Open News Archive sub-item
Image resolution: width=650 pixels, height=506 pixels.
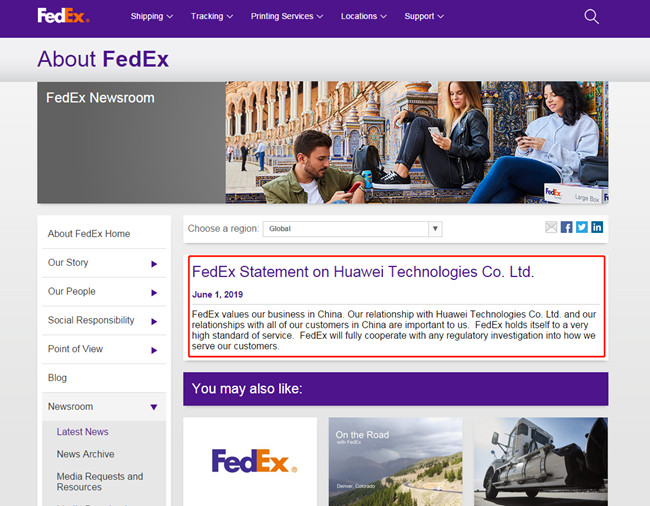[x=85, y=454]
